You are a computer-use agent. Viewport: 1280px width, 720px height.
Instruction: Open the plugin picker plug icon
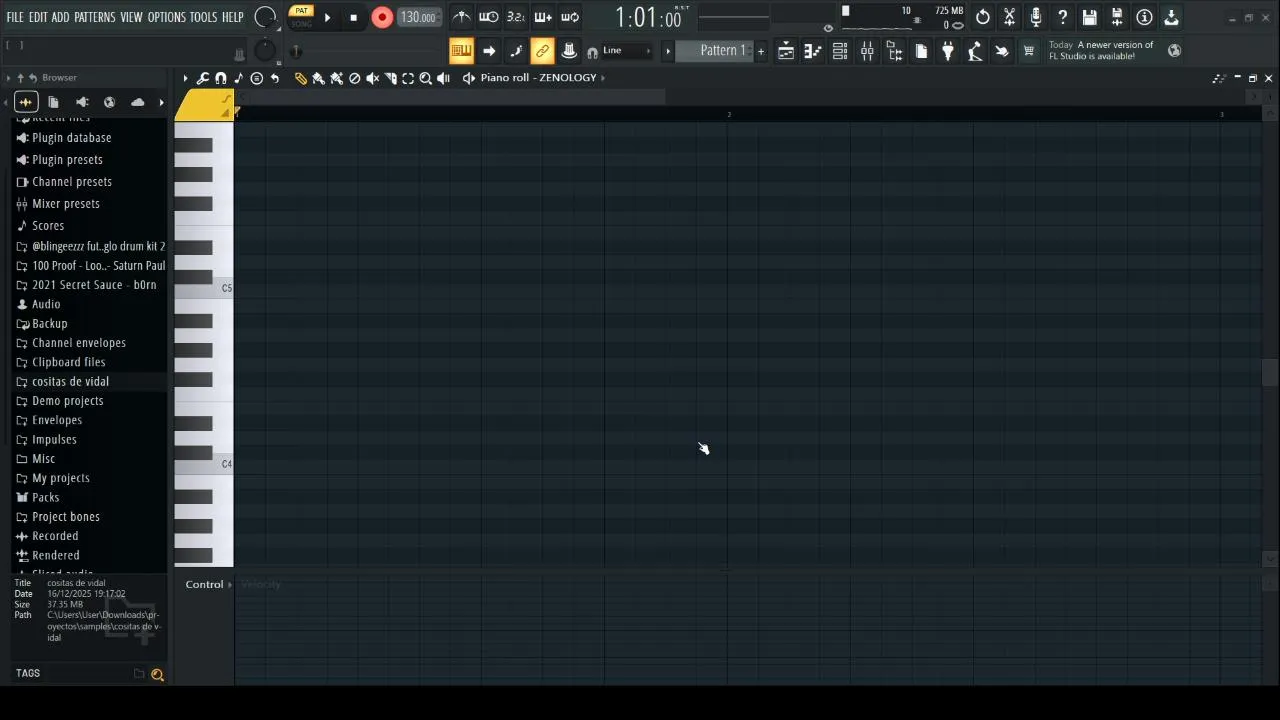948,51
